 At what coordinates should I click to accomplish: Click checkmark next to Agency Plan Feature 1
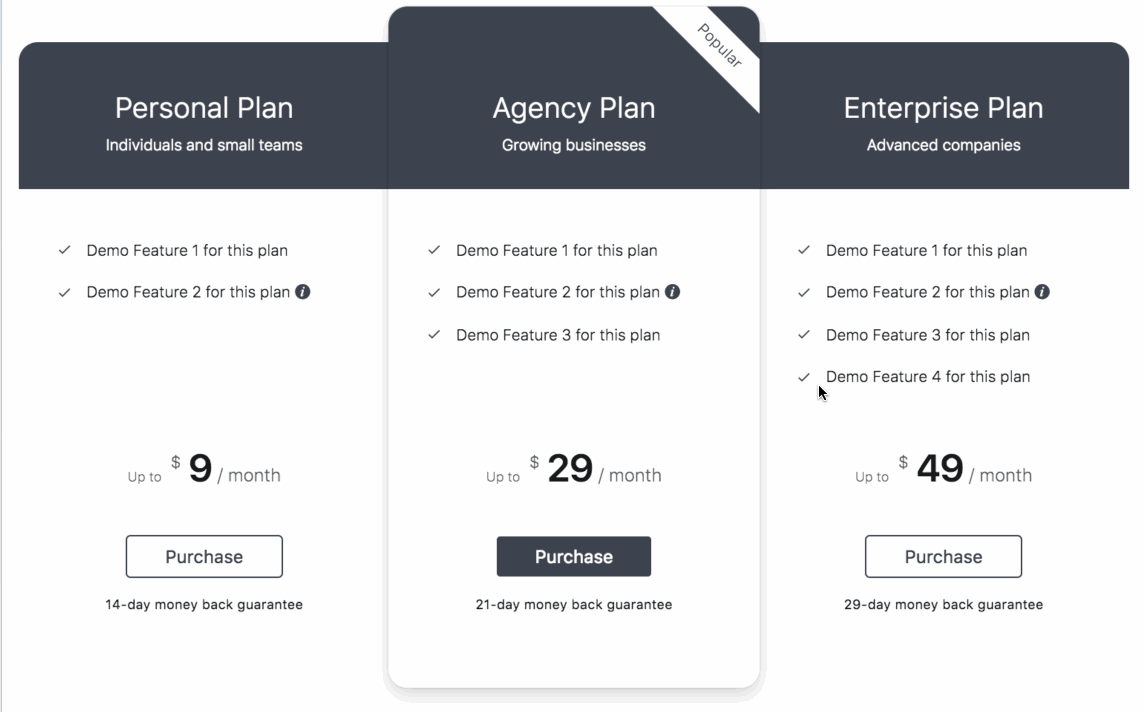coord(434,250)
